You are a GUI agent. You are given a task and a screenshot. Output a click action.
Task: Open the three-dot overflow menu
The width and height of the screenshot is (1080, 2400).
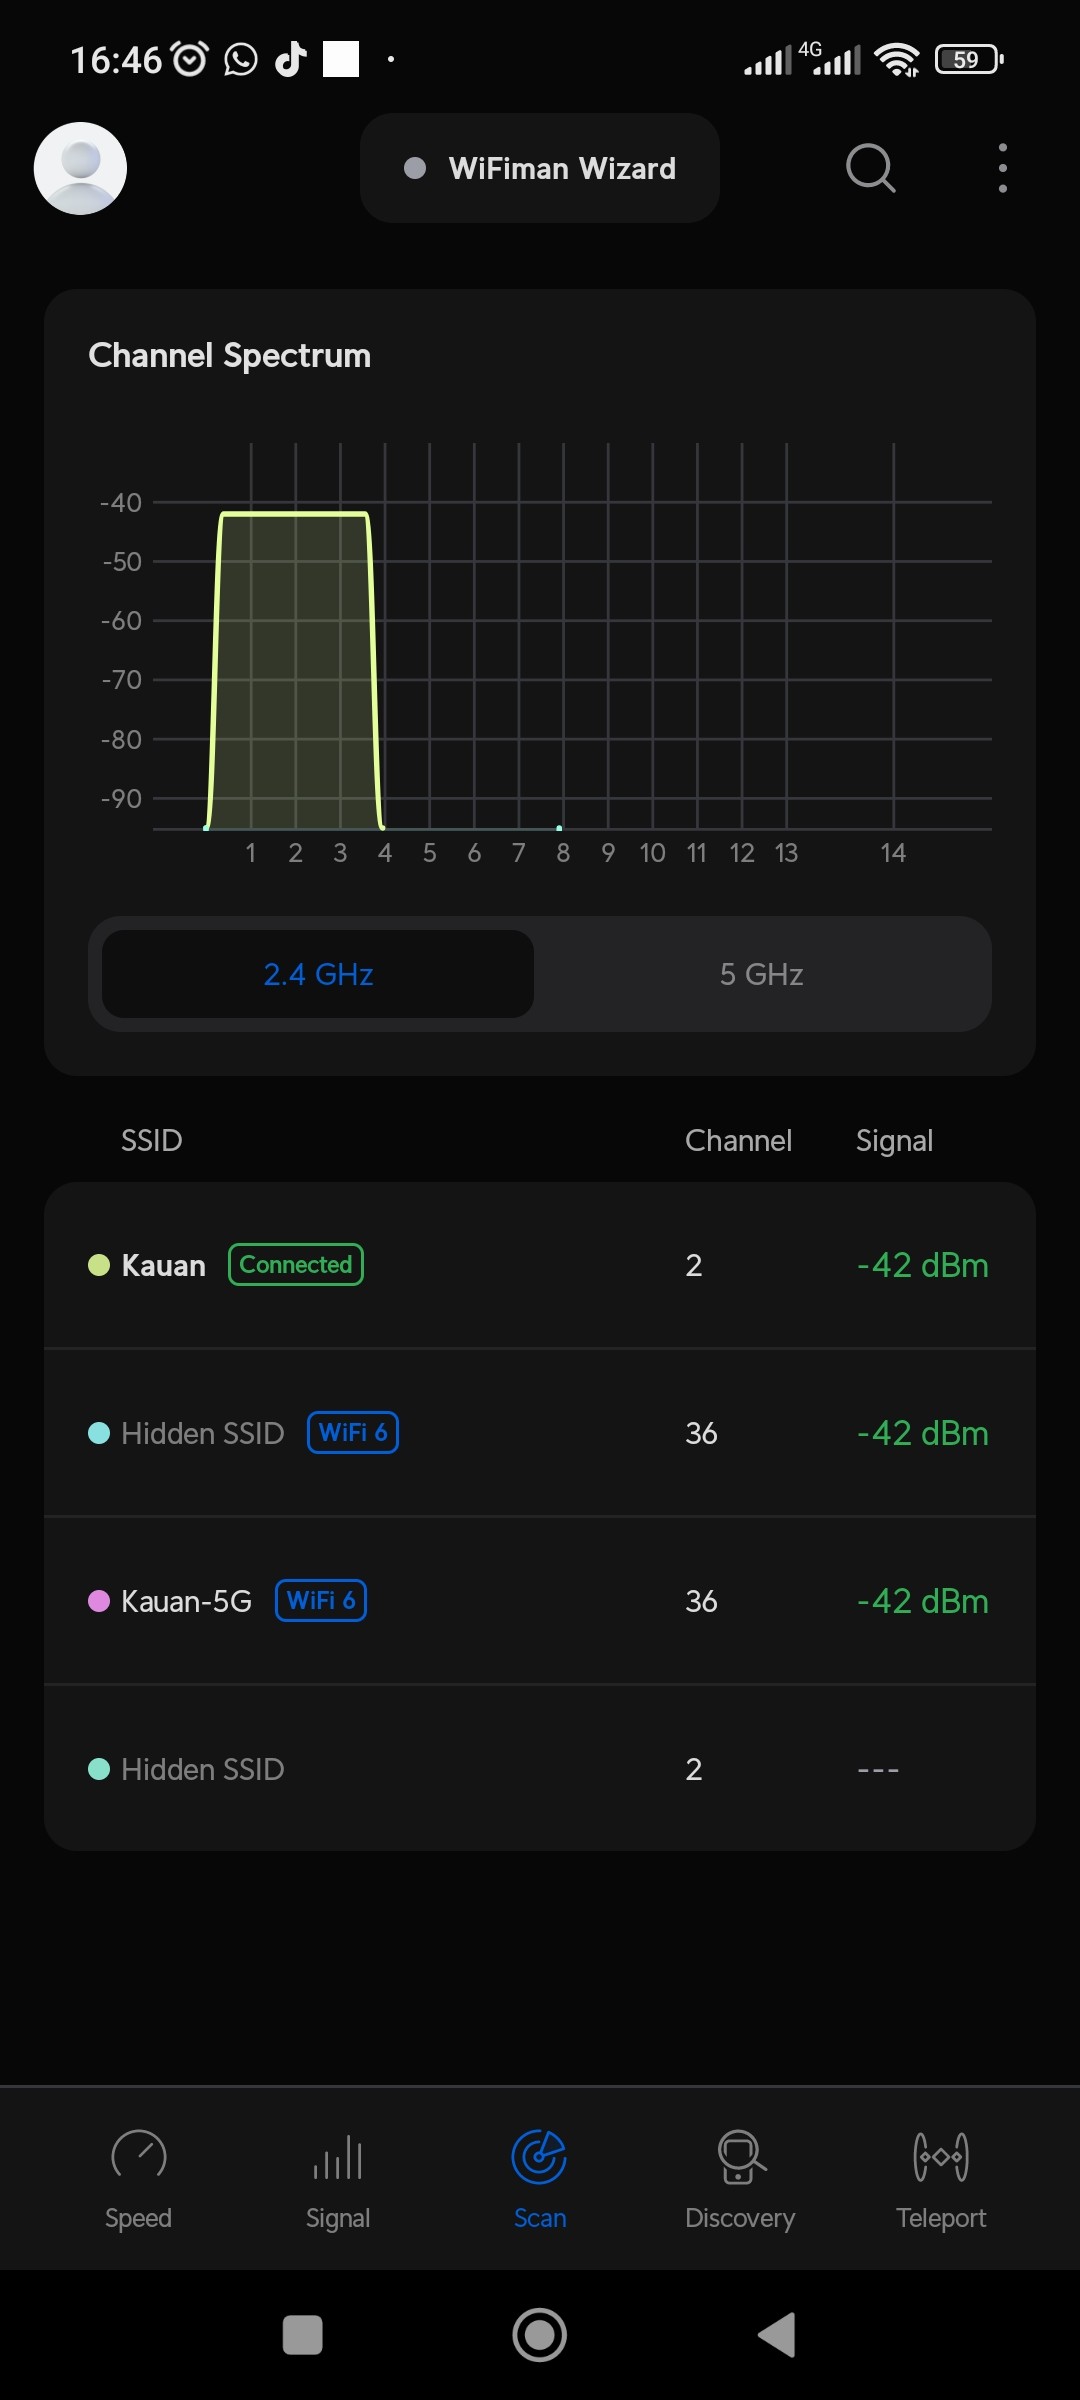(x=1002, y=168)
